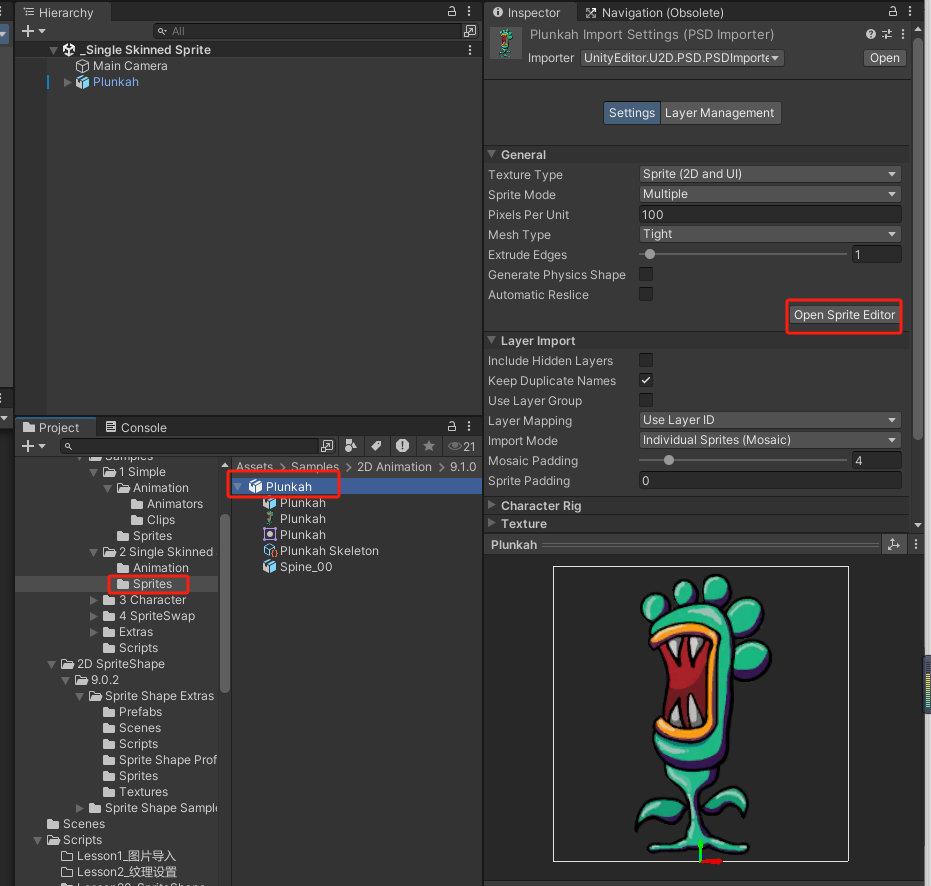Click the Plunkah import settings thumbnail icon
Image resolution: width=931 pixels, height=886 pixels.
[505, 43]
